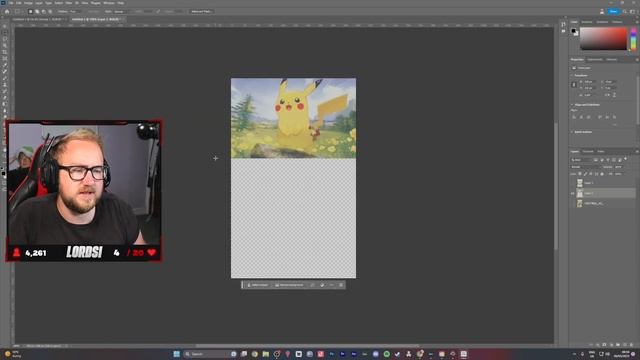Collapse the Align and Distribute section
Screen dimensions: 640x360
pyautogui.click(x=571, y=105)
